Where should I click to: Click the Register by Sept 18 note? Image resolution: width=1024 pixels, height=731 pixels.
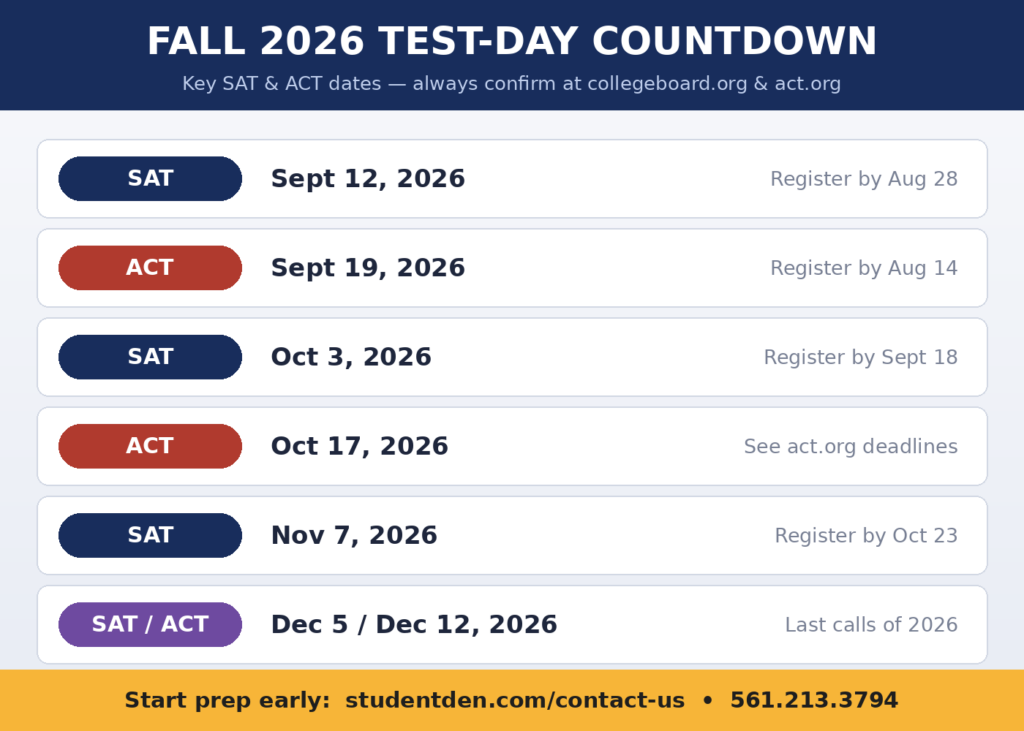tap(861, 357)
